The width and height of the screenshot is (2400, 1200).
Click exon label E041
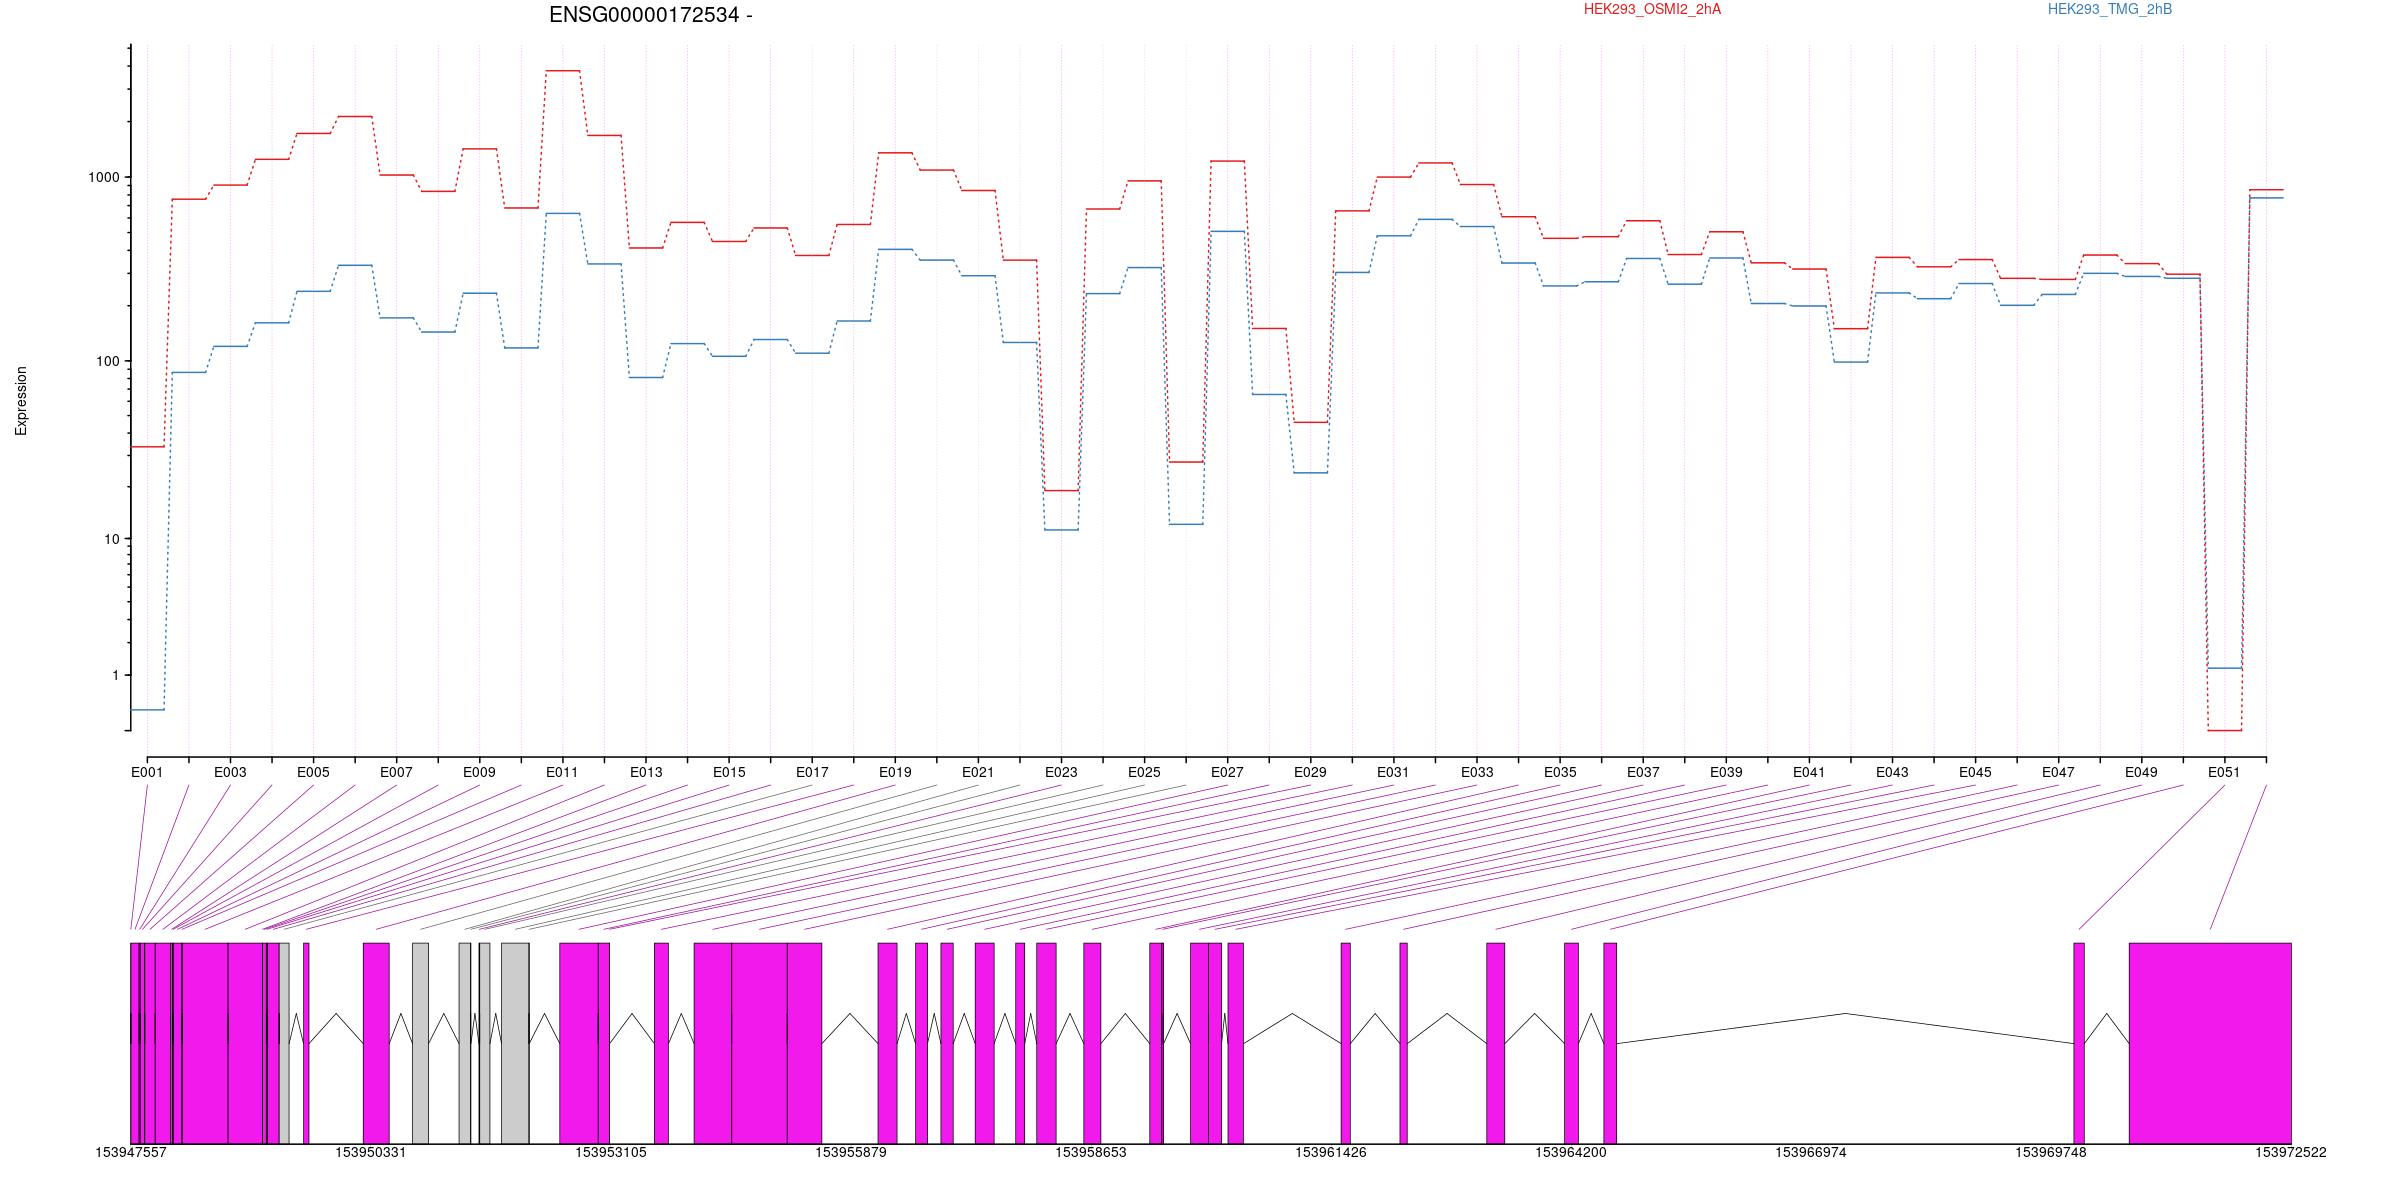pyautogui.click(x=1809, y=772)
